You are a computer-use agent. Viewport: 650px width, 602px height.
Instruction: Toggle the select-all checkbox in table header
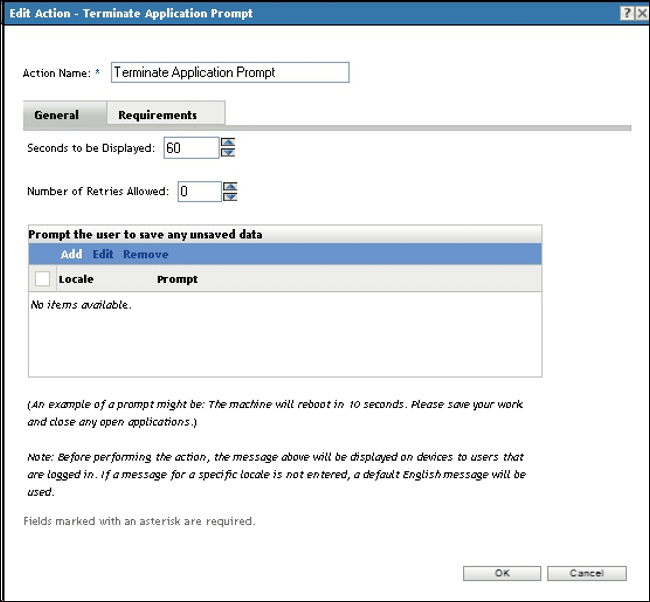pyautogui.click(x=42, y=279)
